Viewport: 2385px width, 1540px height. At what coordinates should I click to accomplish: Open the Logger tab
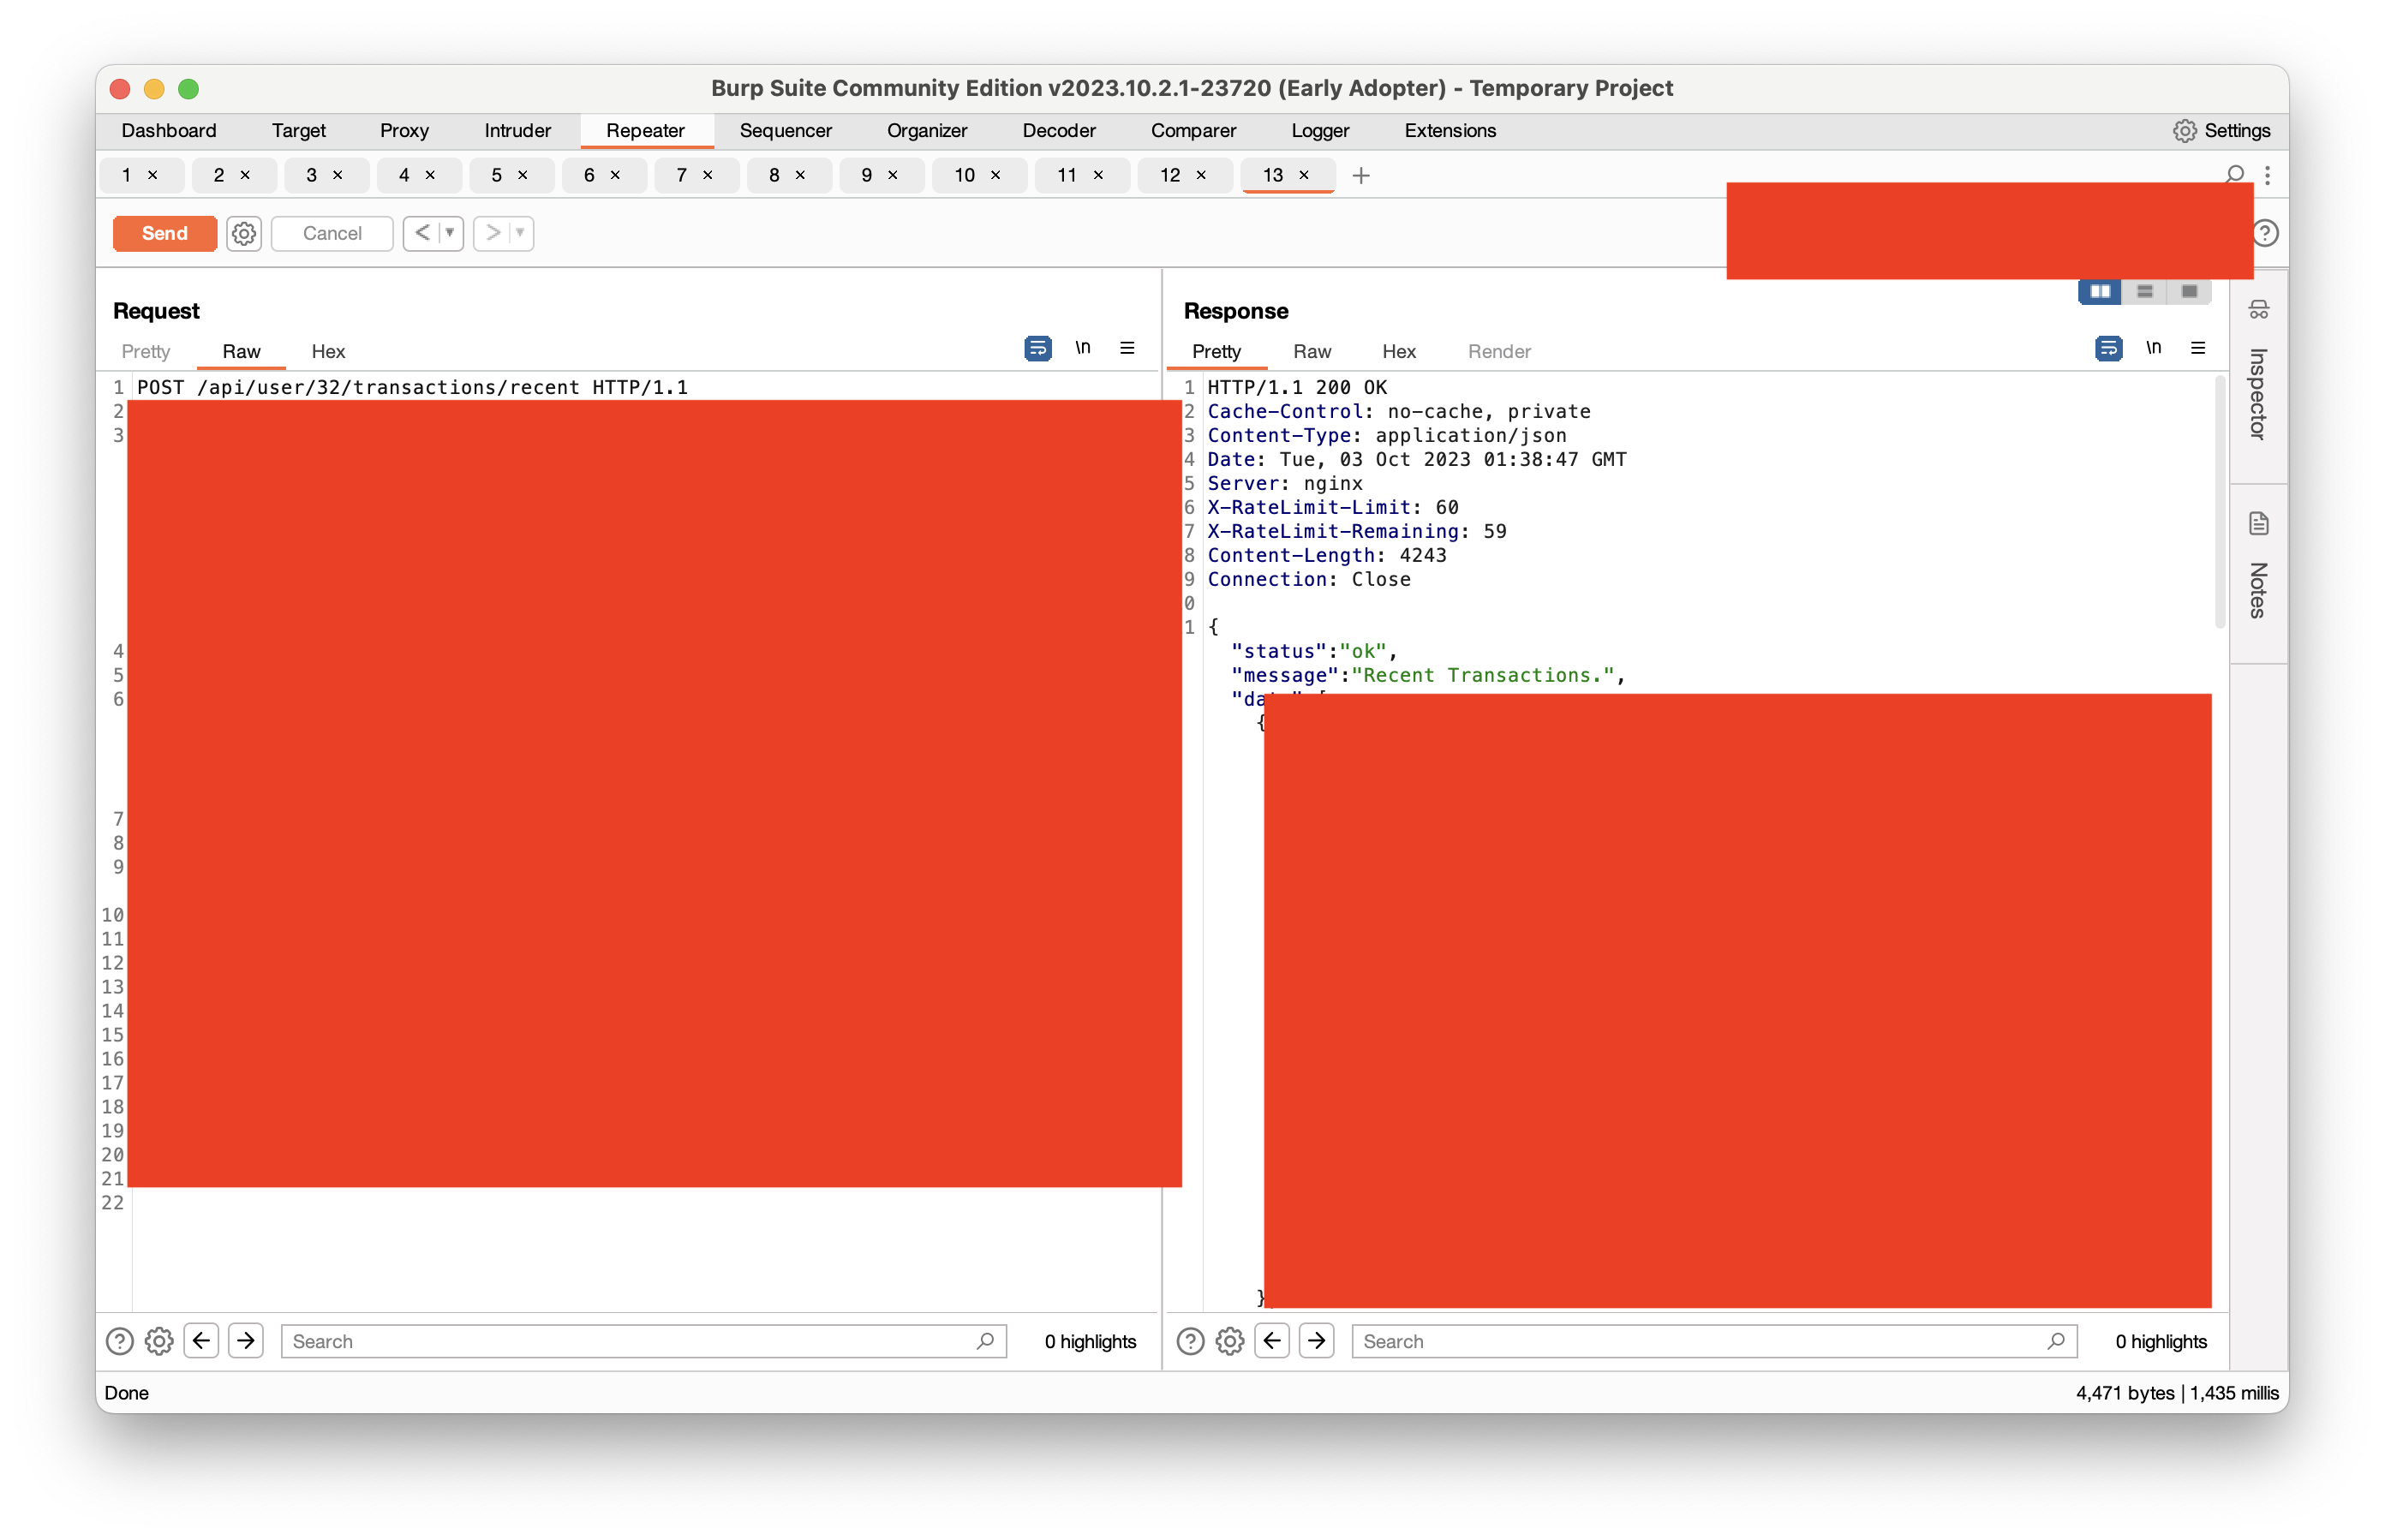click(x=1319, y=130)
